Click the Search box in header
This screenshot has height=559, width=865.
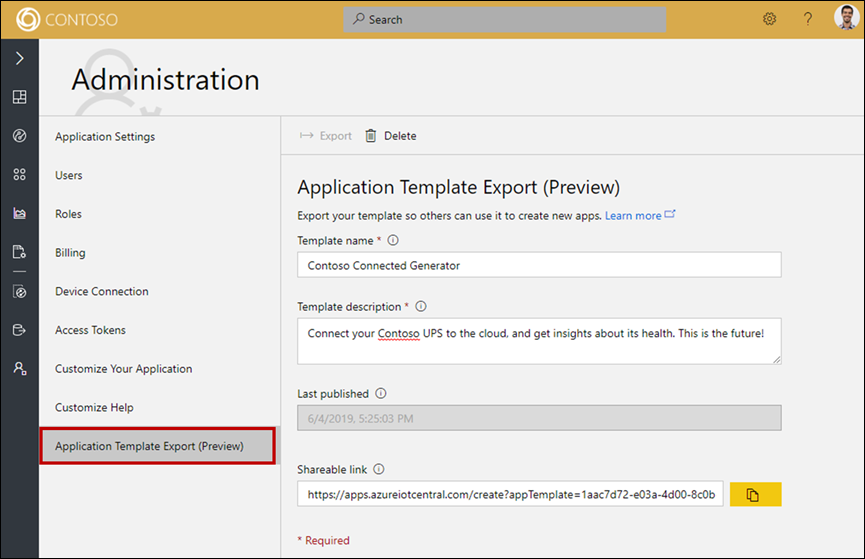[x=504, y=19]
